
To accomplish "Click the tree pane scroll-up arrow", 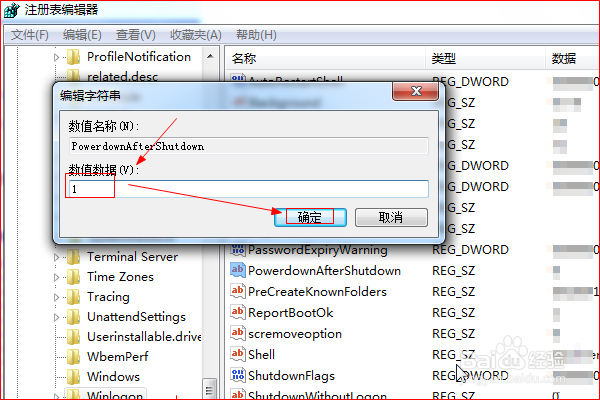I will point(210,56).
